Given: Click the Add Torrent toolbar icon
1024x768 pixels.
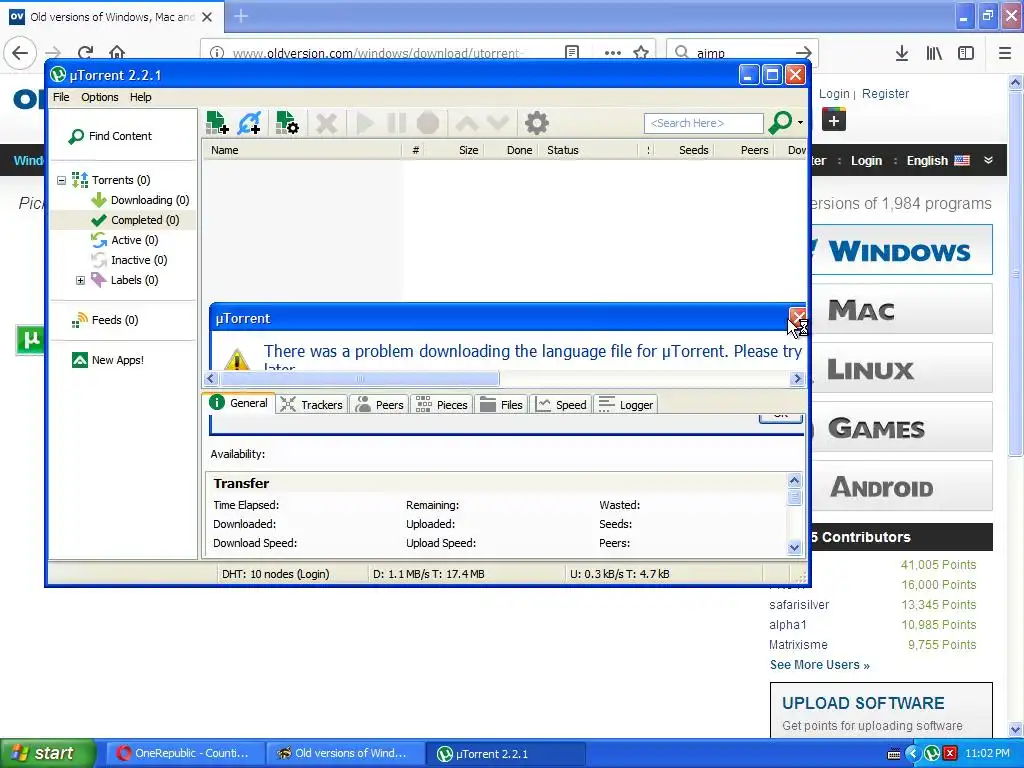Looking at the screenshot, I should click(x=217, y=123).
